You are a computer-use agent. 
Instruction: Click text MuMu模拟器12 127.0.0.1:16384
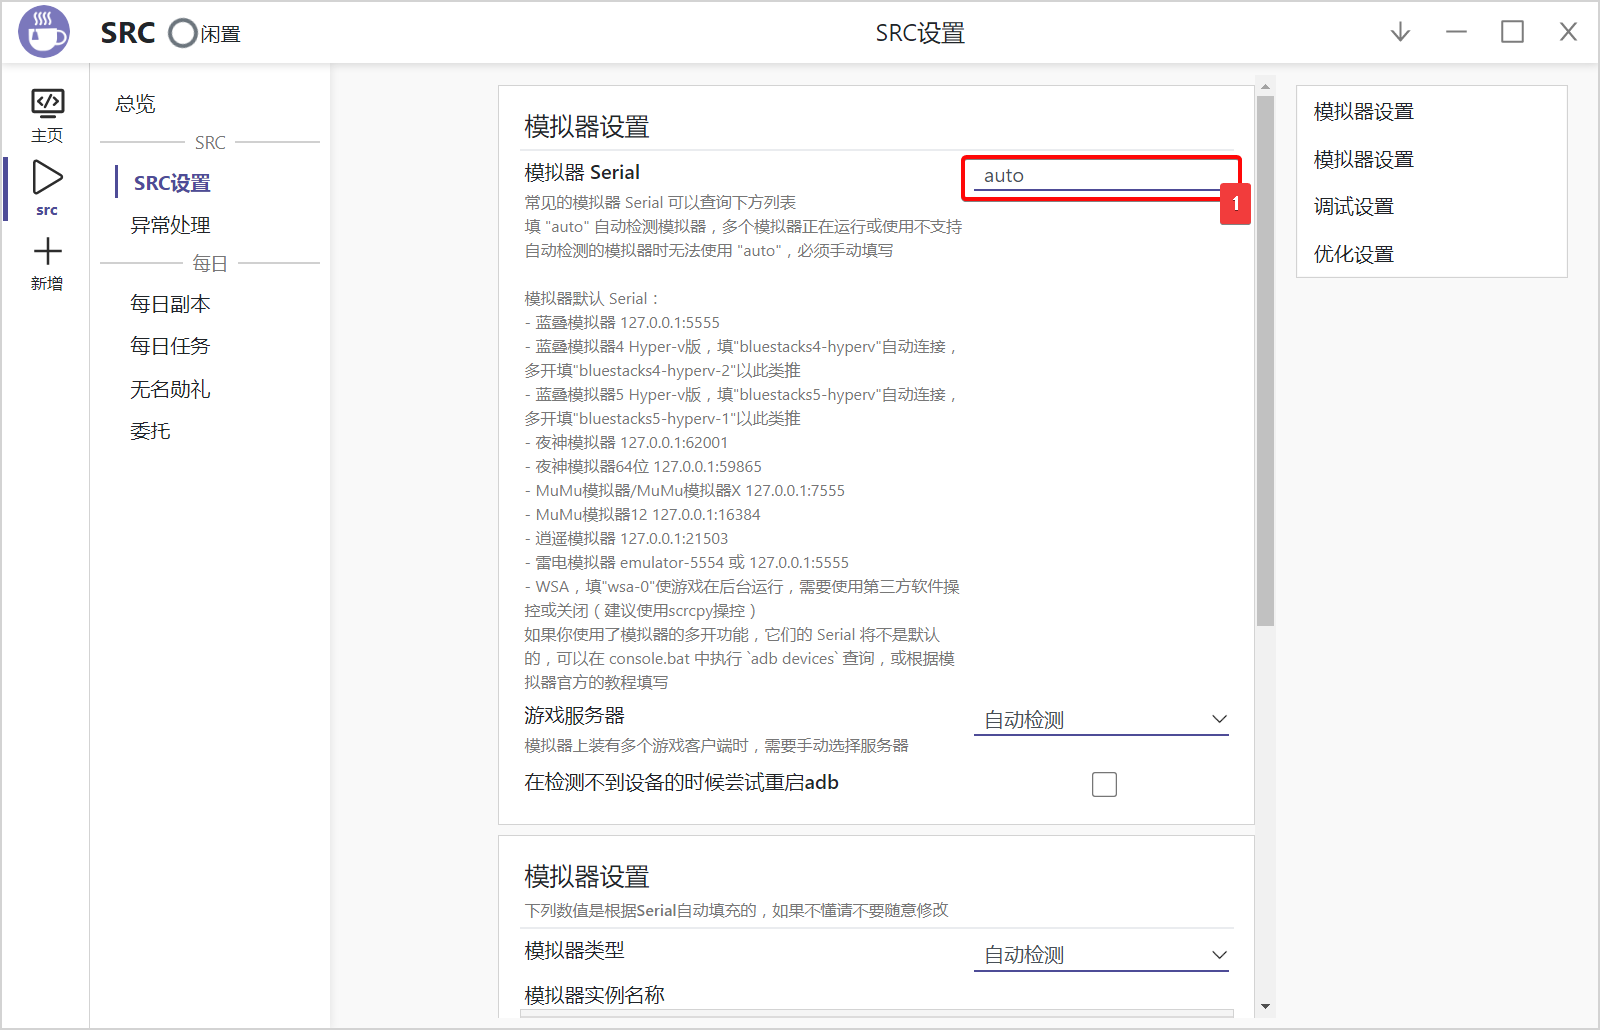648,515
